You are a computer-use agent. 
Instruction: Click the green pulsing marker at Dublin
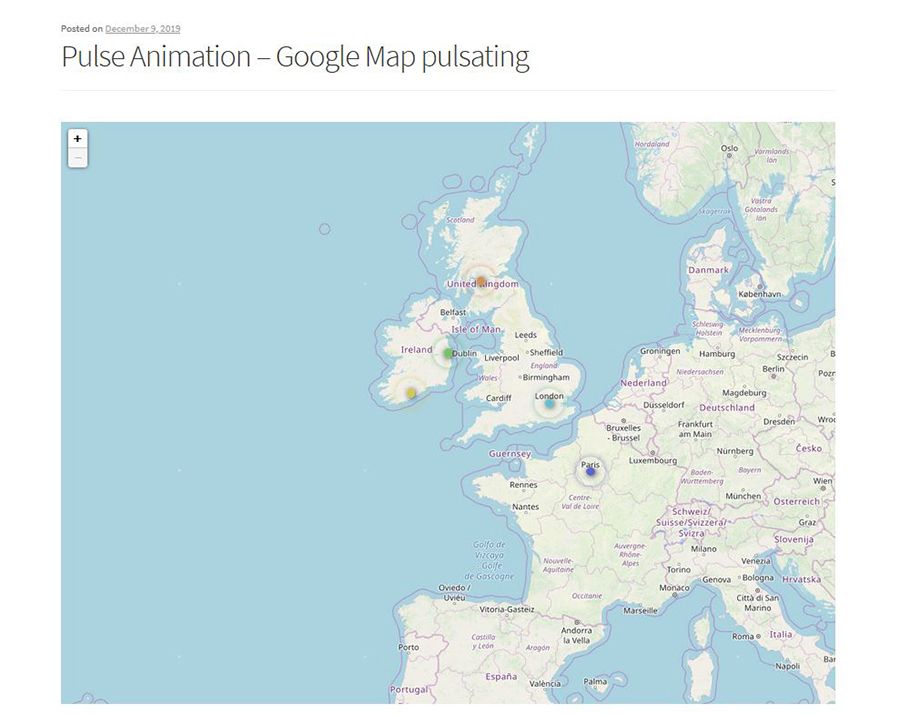(448, 353)
